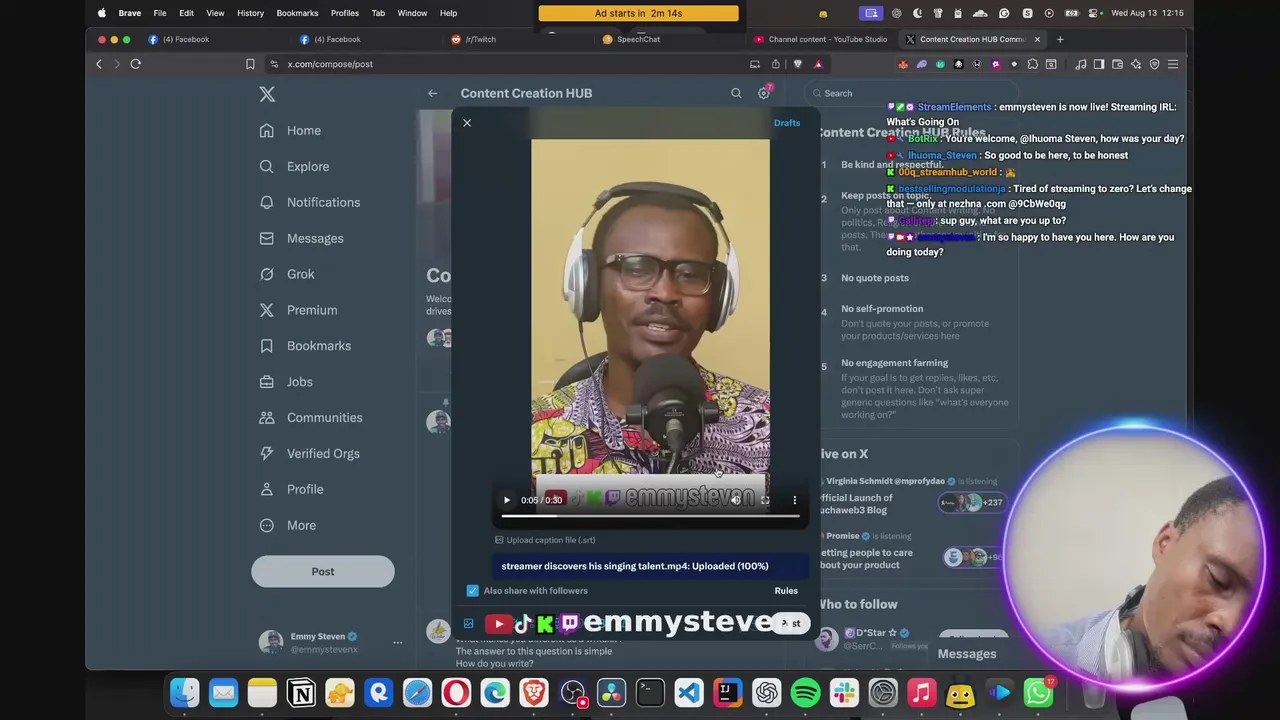The image size is (1280, 720).
Task: Open Communities in X sidebar
Action: [x=311, y=418]
